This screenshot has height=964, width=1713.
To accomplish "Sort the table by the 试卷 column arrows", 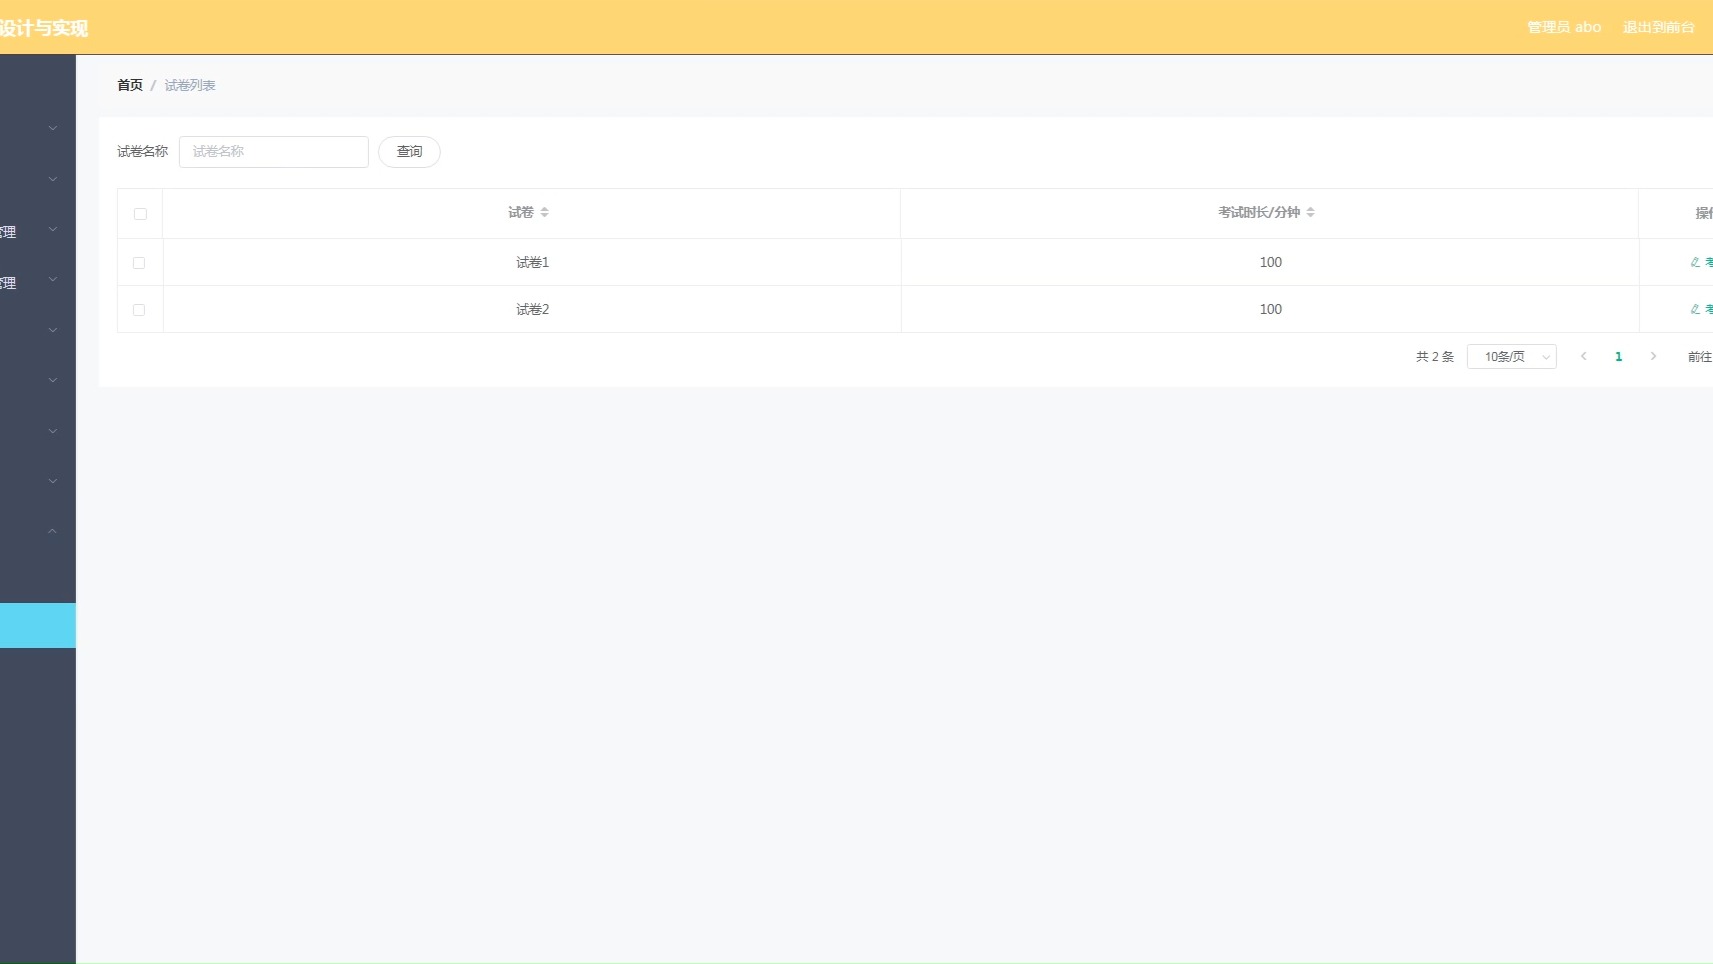I will click(x=544, y=212).
